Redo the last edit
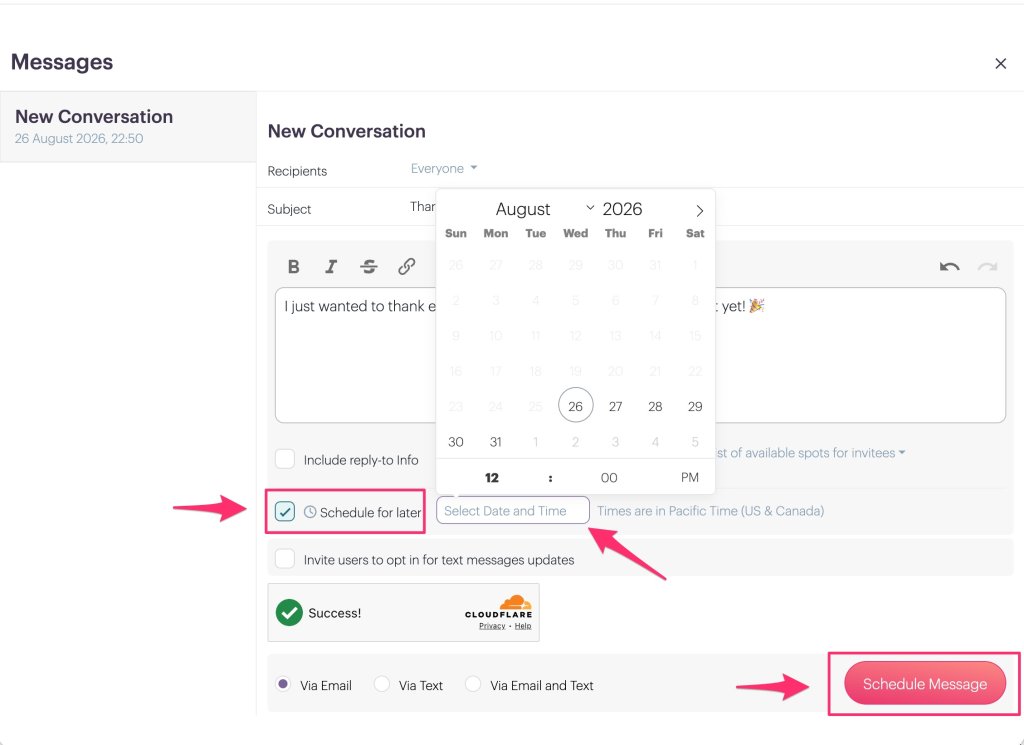1024x745 pixels. coord(987,266)
